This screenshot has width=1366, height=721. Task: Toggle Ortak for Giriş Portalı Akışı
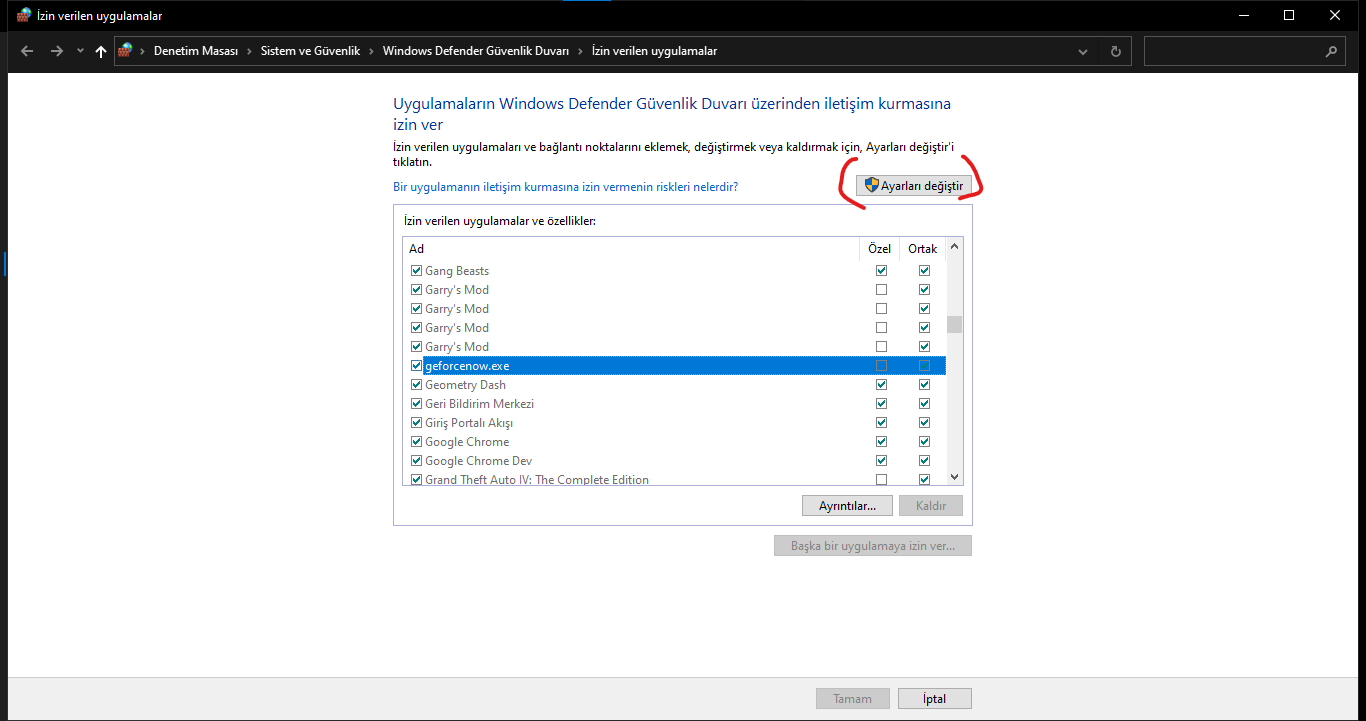tap(924, 423)
